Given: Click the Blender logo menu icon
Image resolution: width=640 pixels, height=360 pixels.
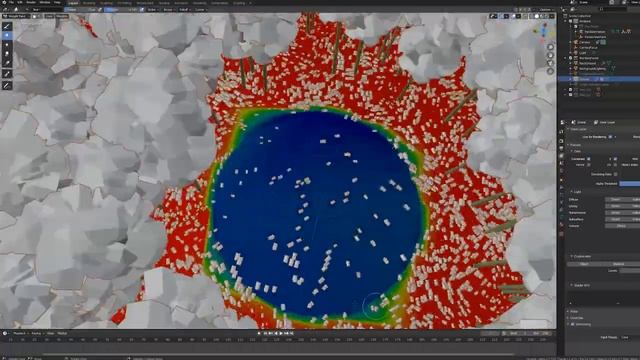Looking at the screenshot, I should [3, 2].
